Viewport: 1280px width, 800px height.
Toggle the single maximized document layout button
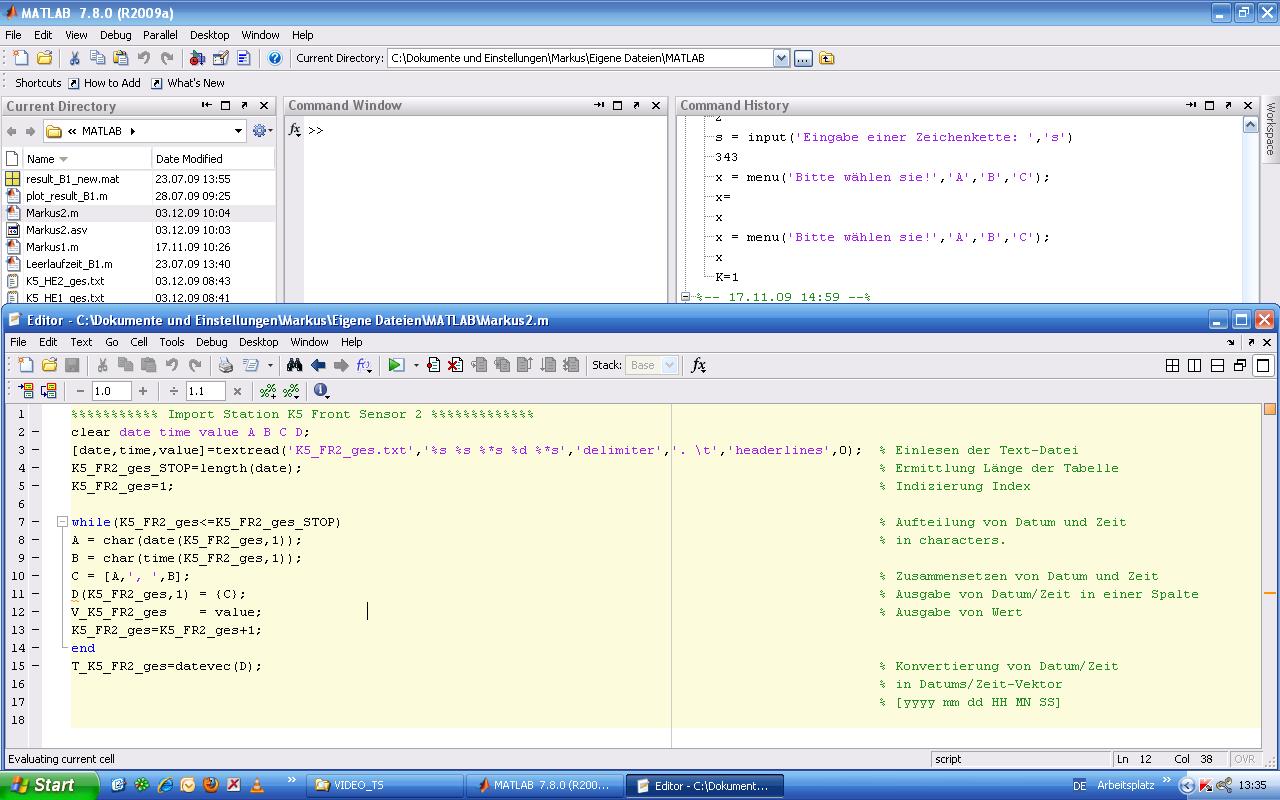tap(1263, 365)
